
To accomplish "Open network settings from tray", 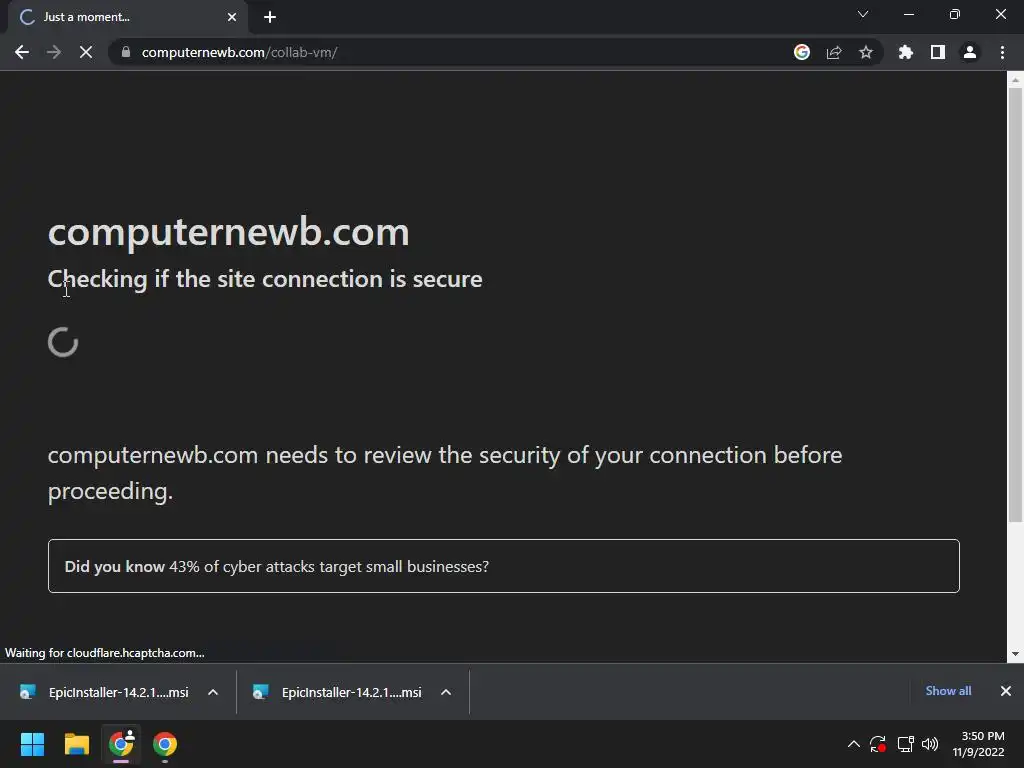I will 905,744.
